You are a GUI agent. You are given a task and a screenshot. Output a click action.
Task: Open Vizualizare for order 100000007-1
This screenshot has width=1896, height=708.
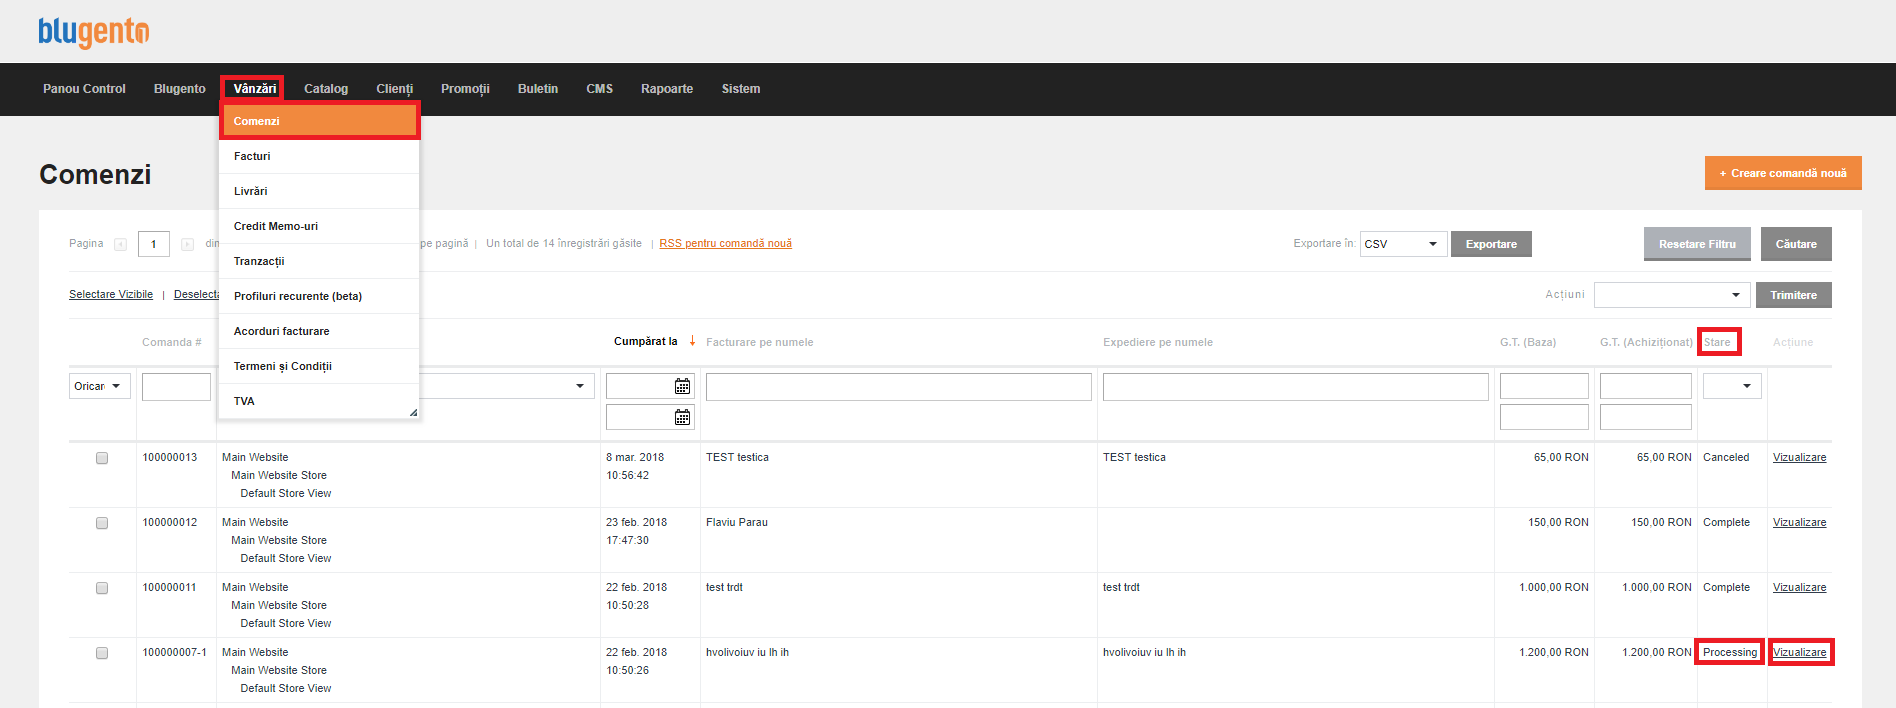pos(1799,653)
